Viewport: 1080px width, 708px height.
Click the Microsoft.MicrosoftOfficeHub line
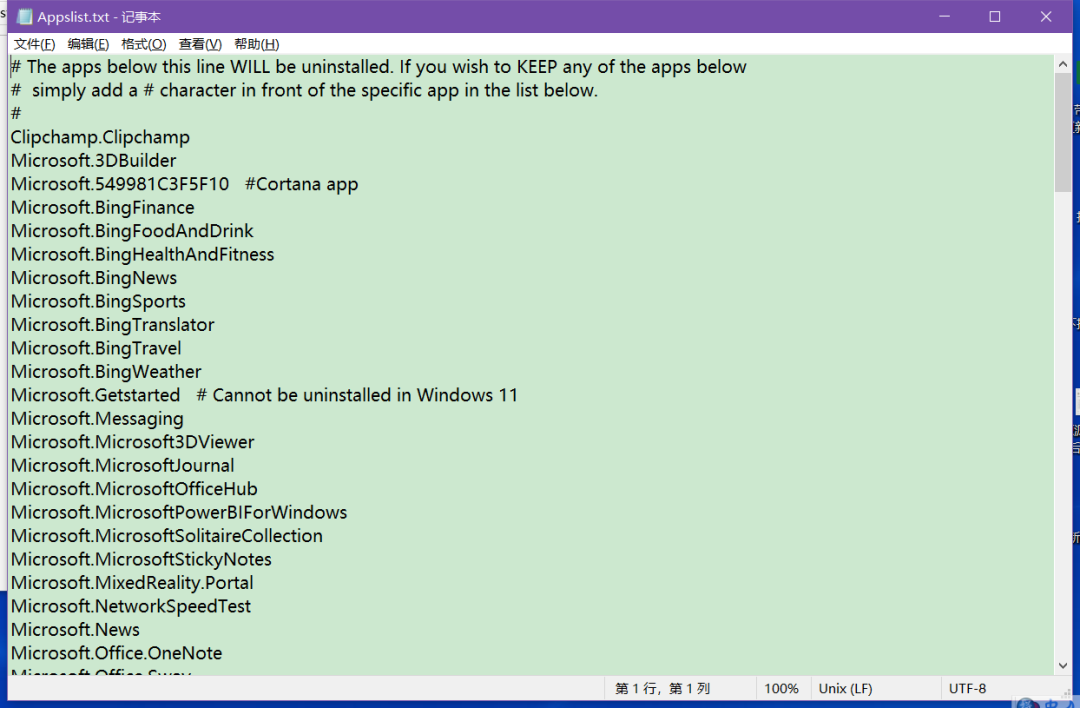(134, 488)
